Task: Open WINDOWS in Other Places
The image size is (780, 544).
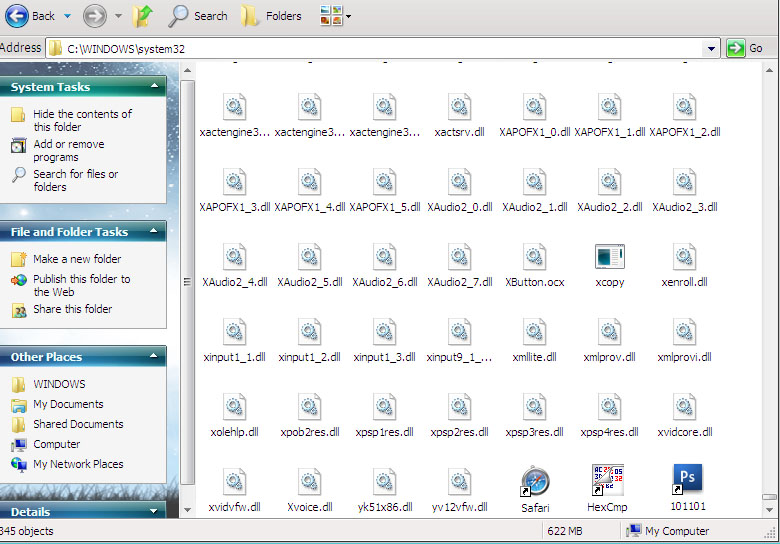Action: tap(59, 384)
